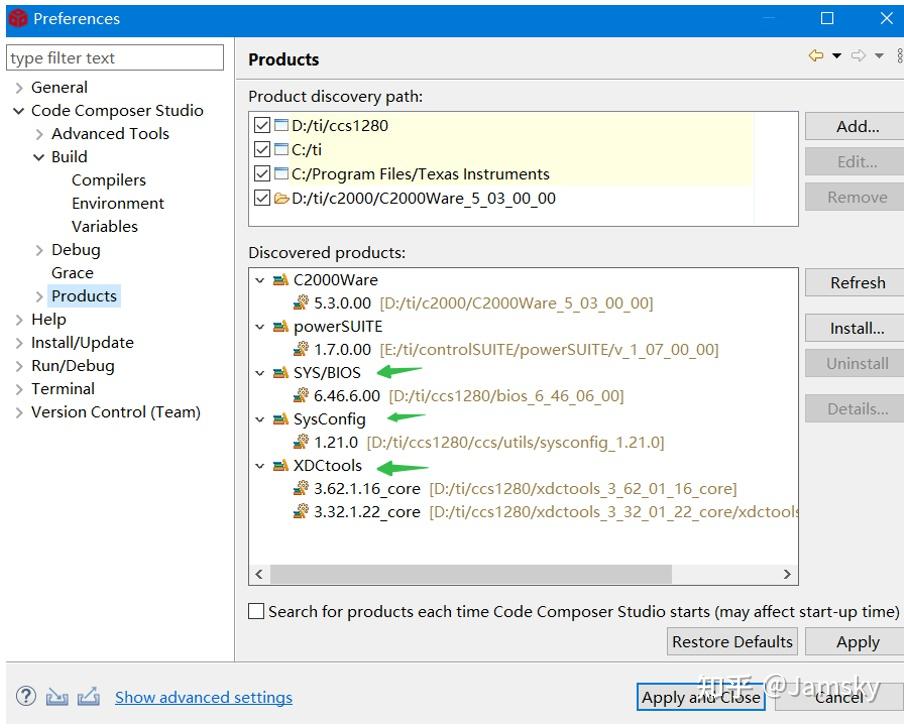Click the C2000Ware product icon
Image resolution: width=904 pixels, height=728 pixels.
280,280
